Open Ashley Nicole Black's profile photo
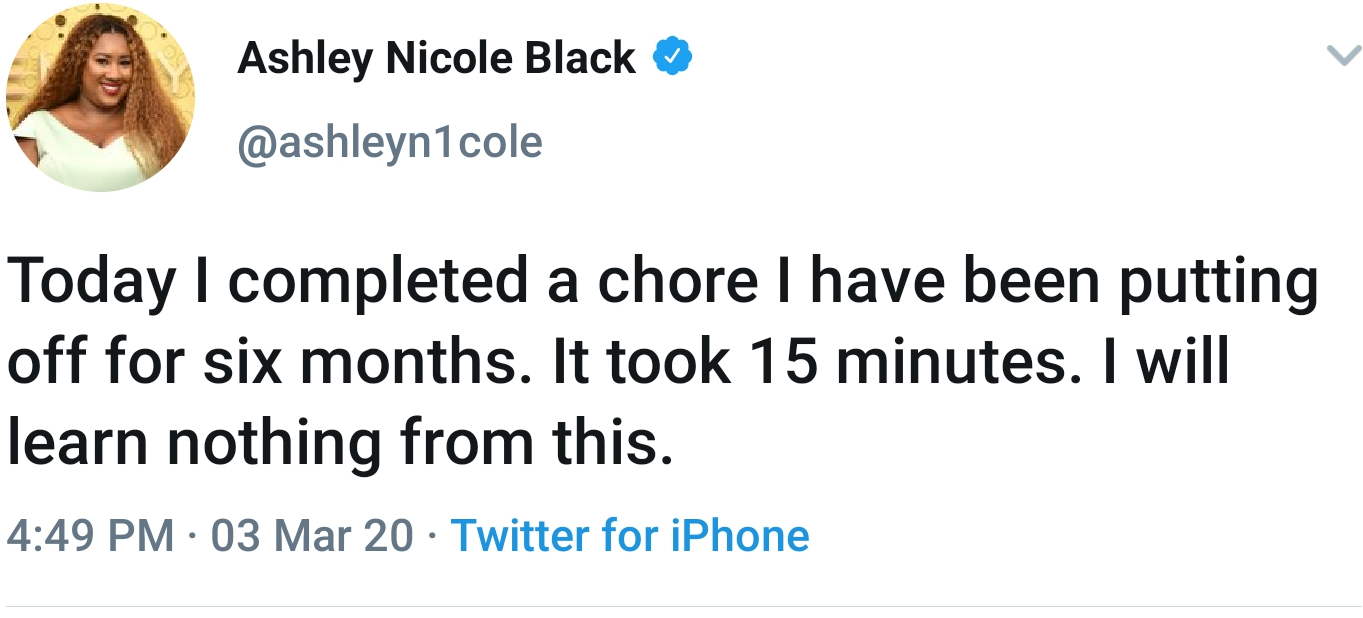The height and width of the screenshot is (618, 1363). coord(101,98)
